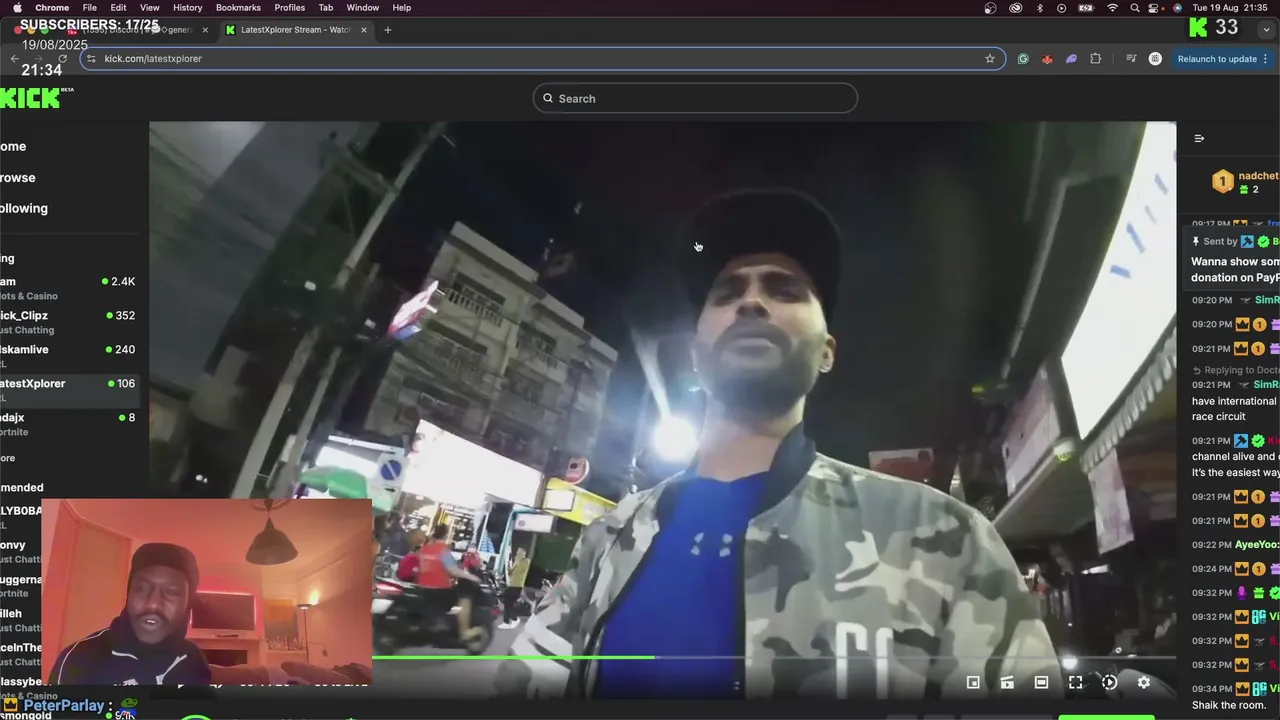The width and height of the screenshot is (1280, 720).
Task: Click the webcam overlay thumbnail
Action: pyautogui.click(x=207, y=591)
